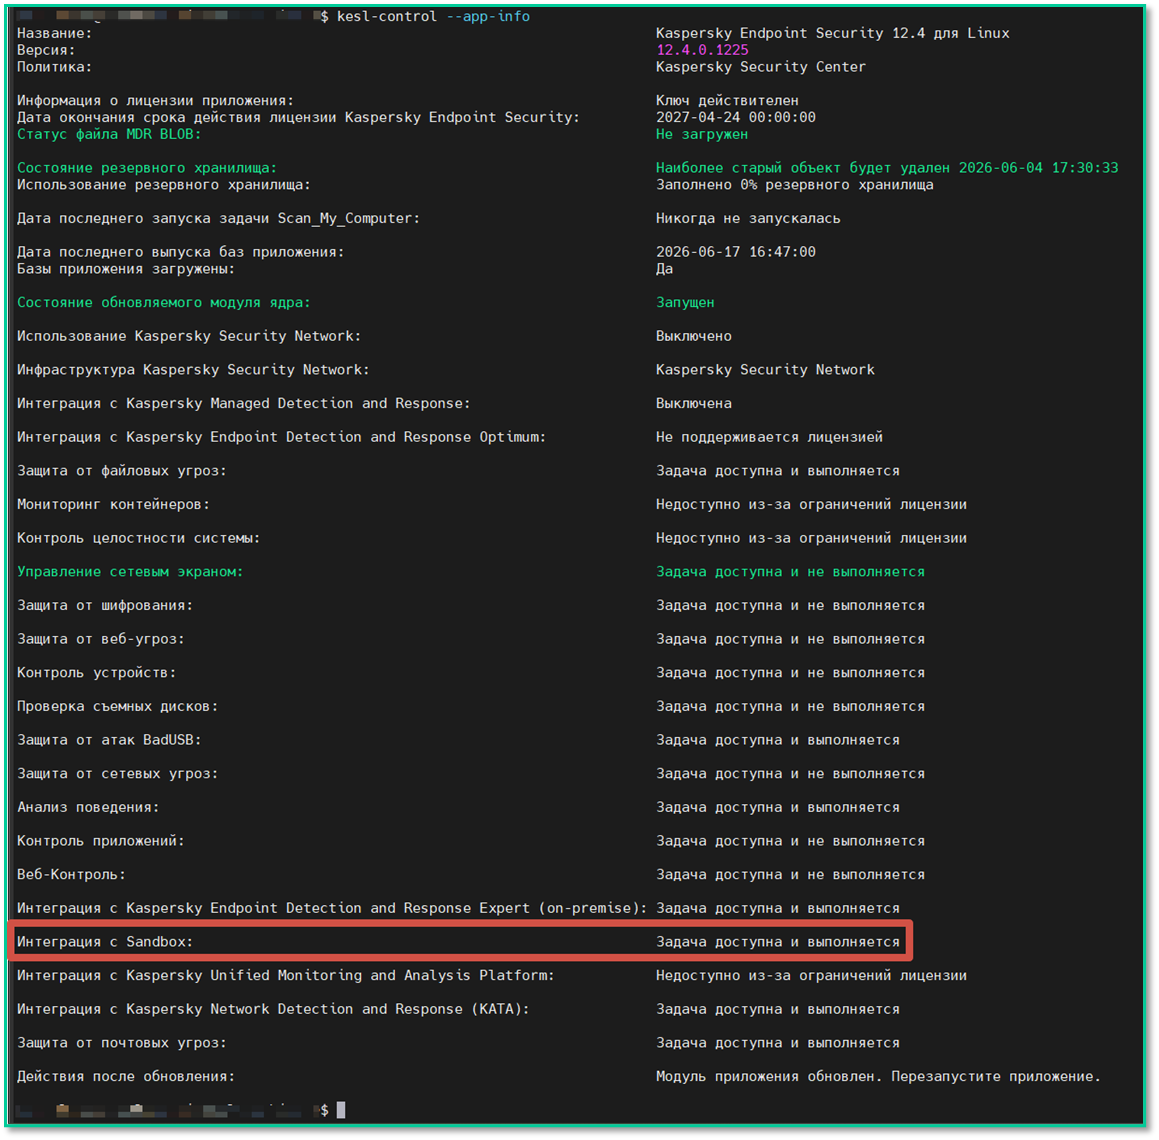Viewport: 1159px width, 1140px height.
Task: Click the green value Не загружен
Action: pos(702,135)
